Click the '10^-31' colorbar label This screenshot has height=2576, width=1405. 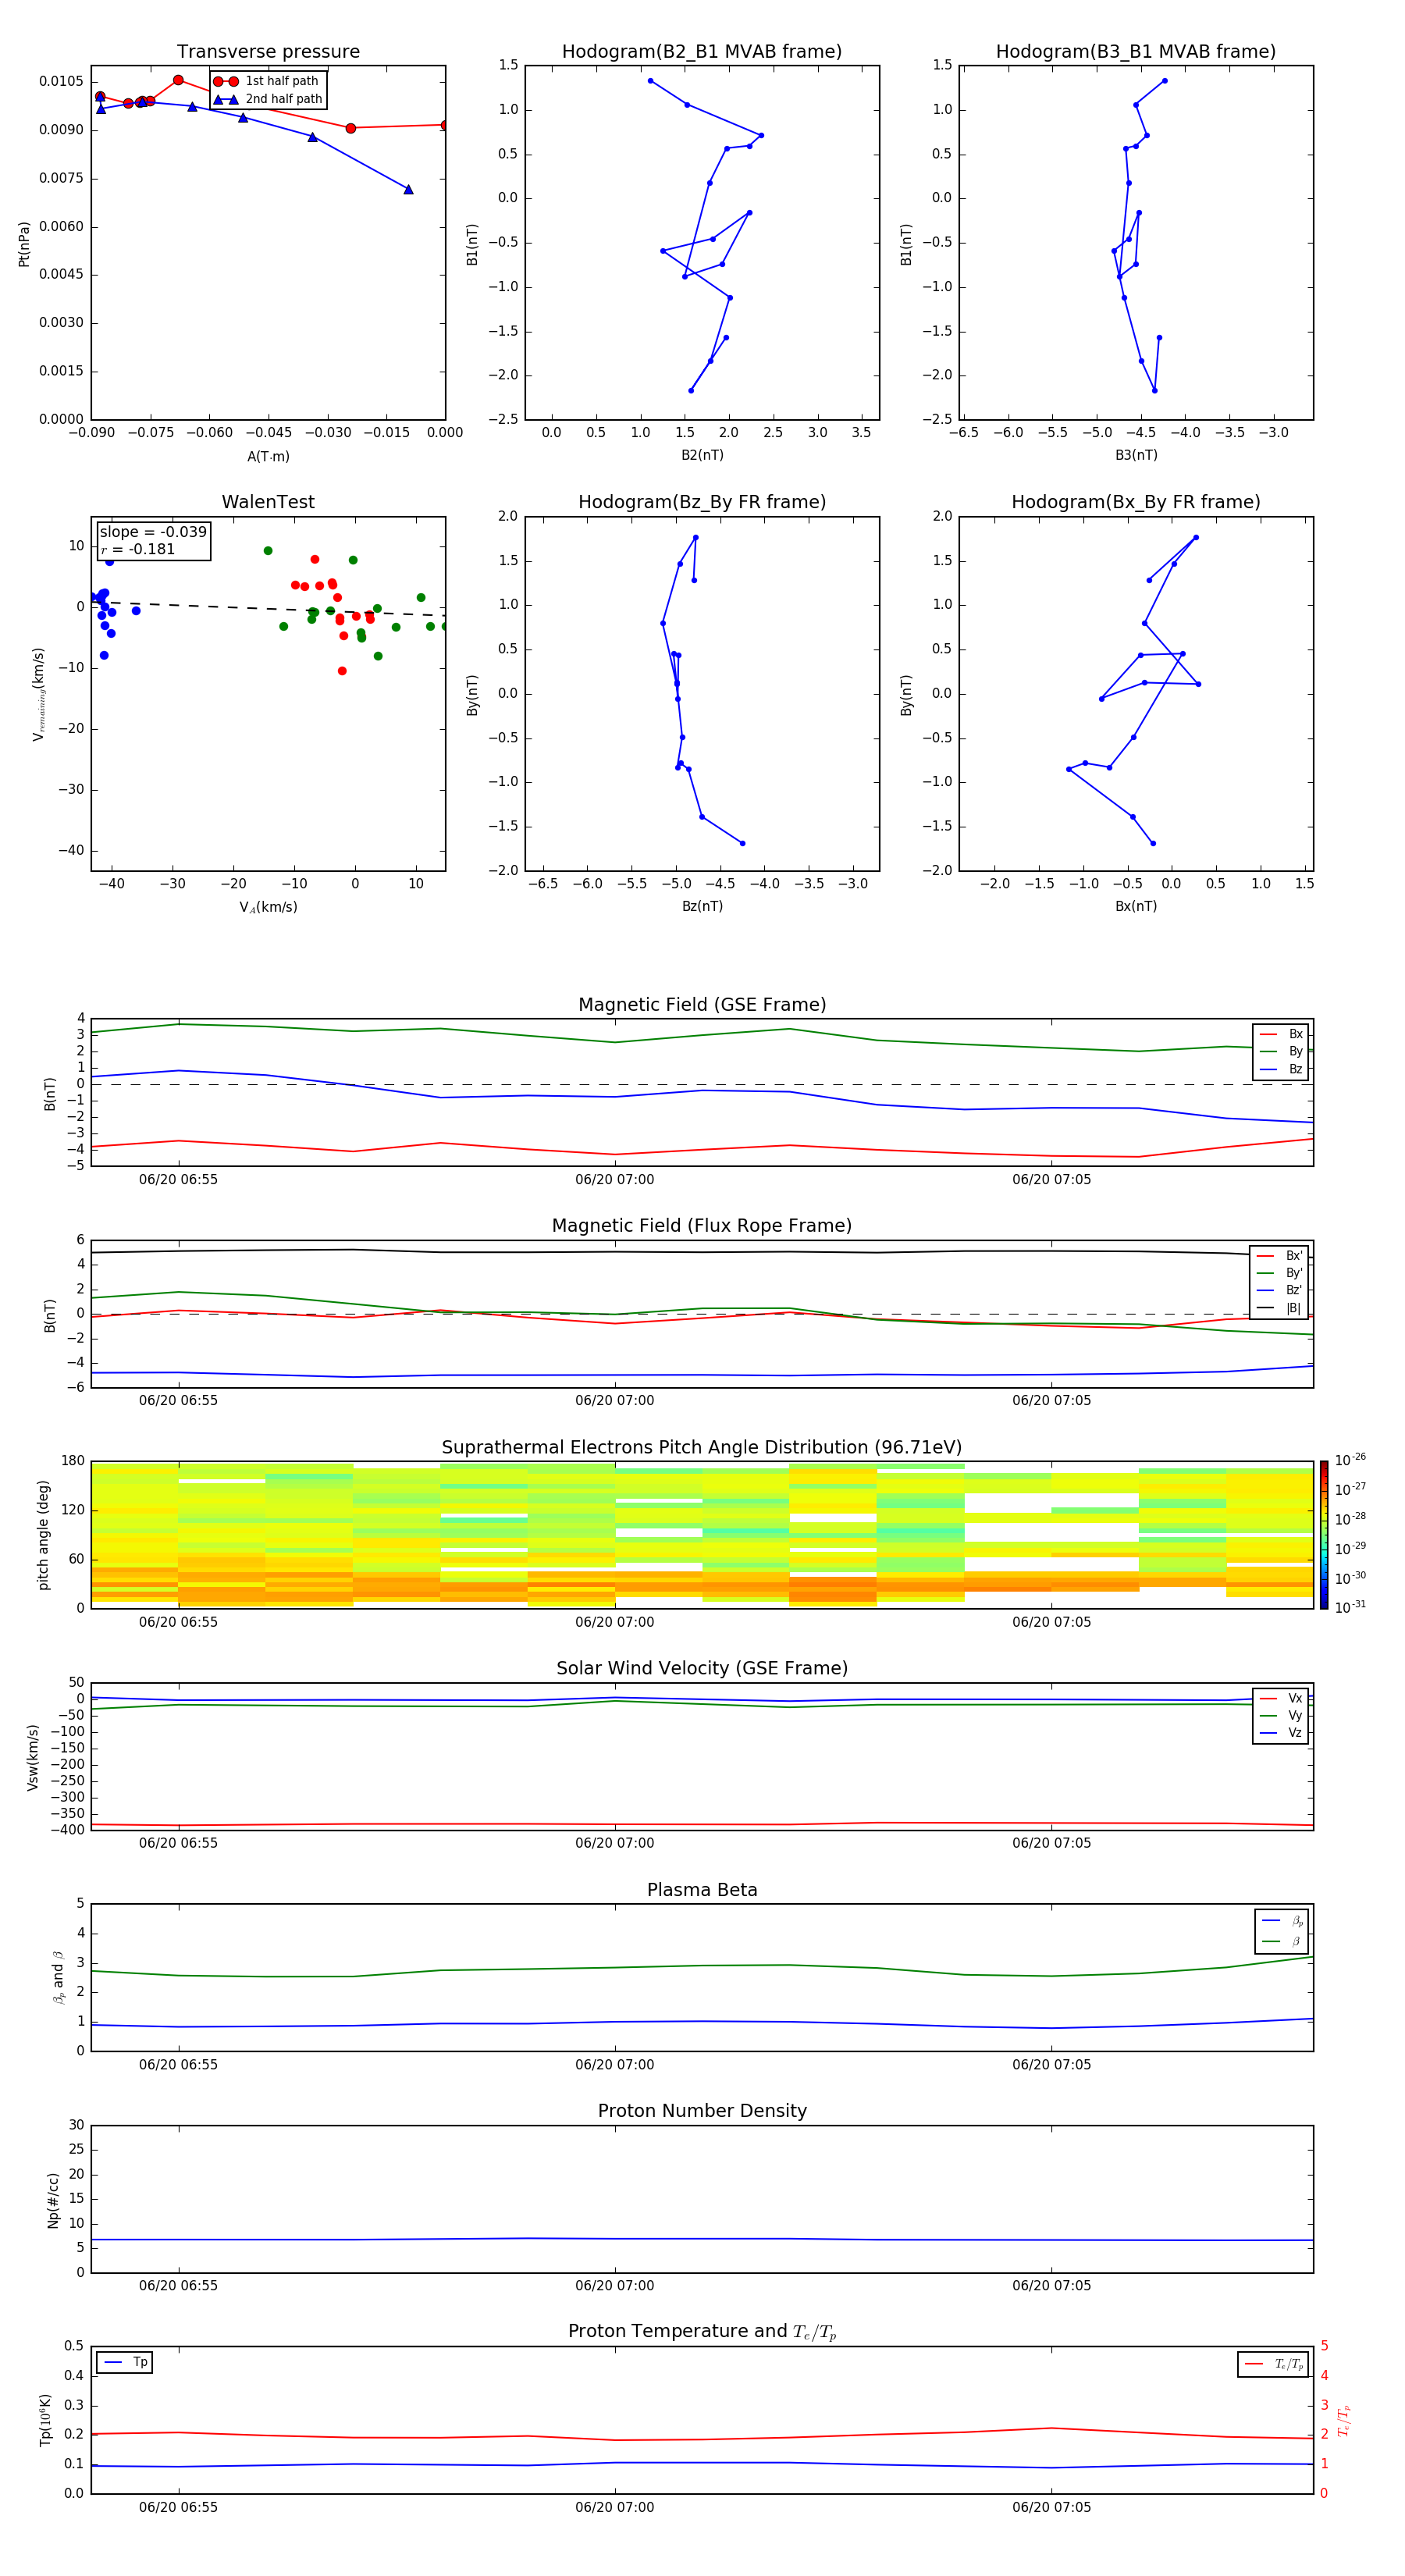(x=1350, y=1607)
